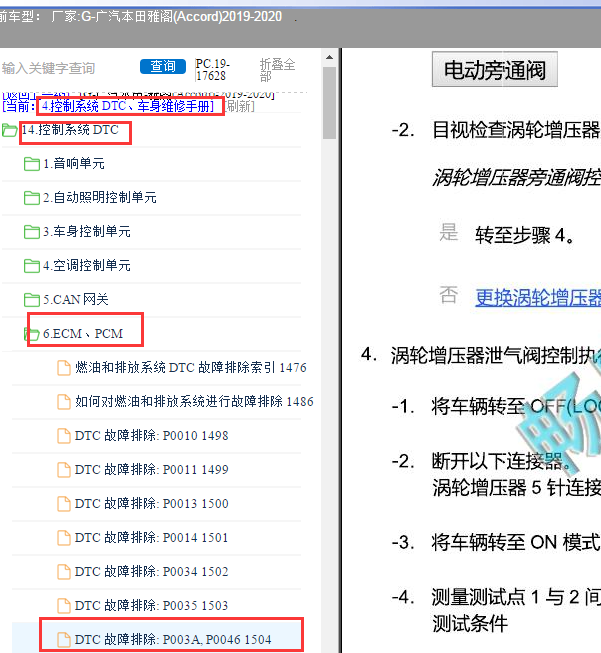The height and width of the screenshot is (653, 601).
Task: Expand folder icon of 3.车身控制单元
Action: click(x=32, y=232)
